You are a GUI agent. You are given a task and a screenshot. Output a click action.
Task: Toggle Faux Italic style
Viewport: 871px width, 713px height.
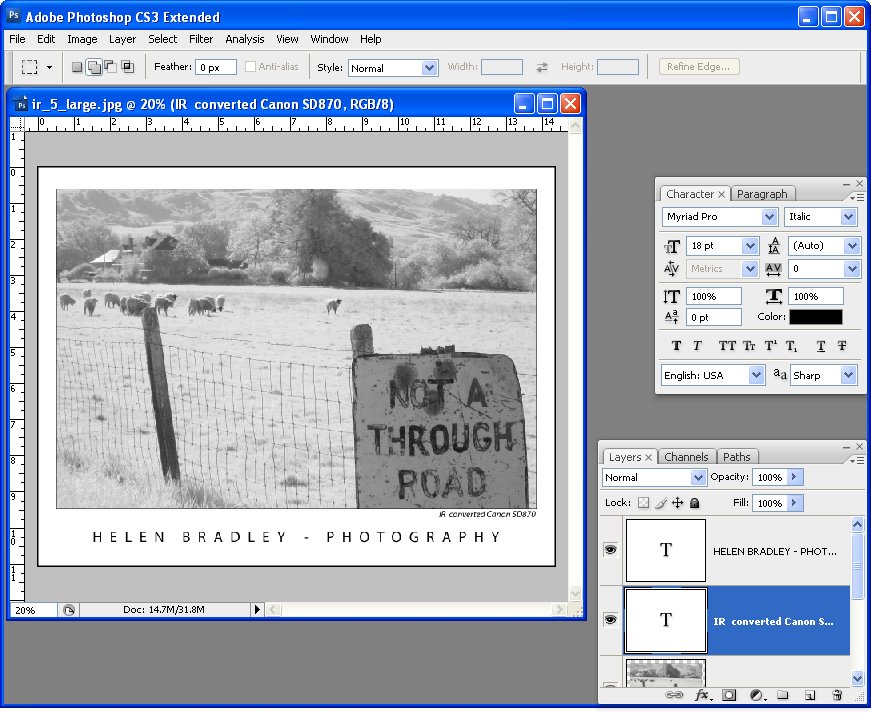(x=697, y=346)
